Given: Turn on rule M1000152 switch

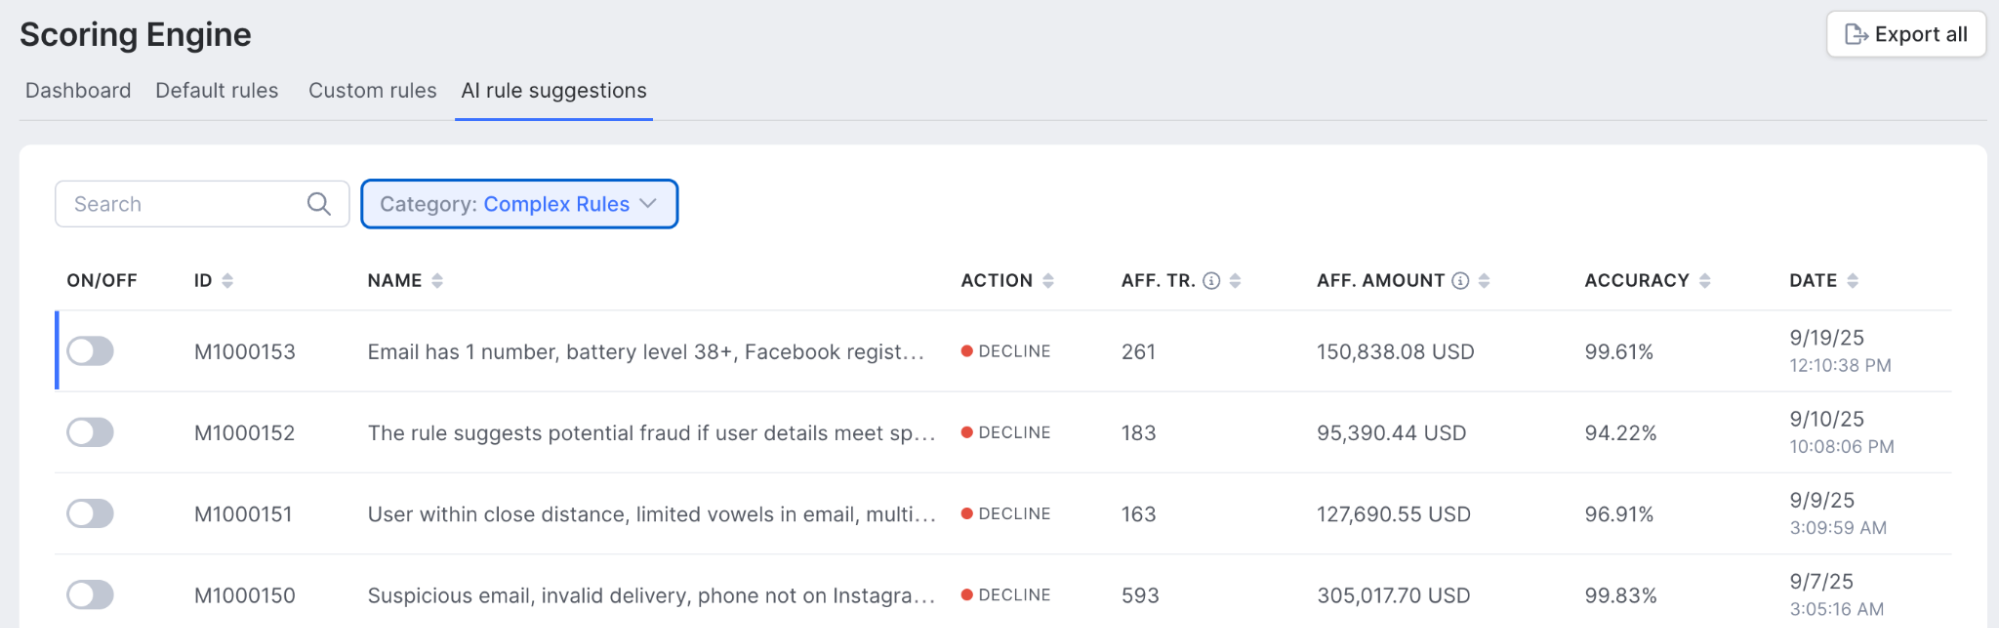Looking at the screenshot, I should point(90,432).
